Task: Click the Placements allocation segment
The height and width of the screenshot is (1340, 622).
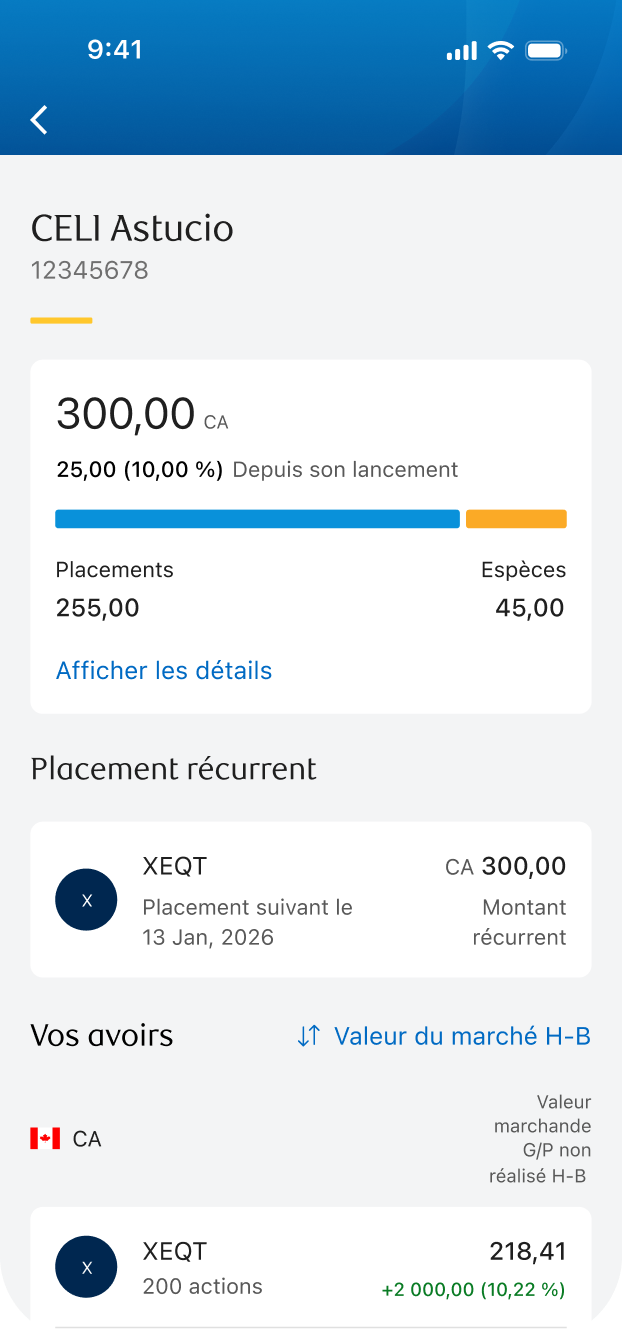Action: click(257, 518)
